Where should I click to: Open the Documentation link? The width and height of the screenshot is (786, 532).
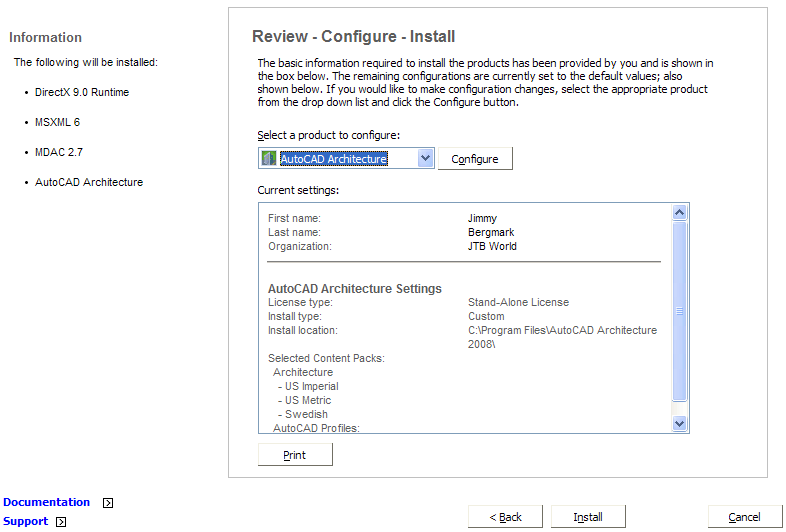(47, 502)
